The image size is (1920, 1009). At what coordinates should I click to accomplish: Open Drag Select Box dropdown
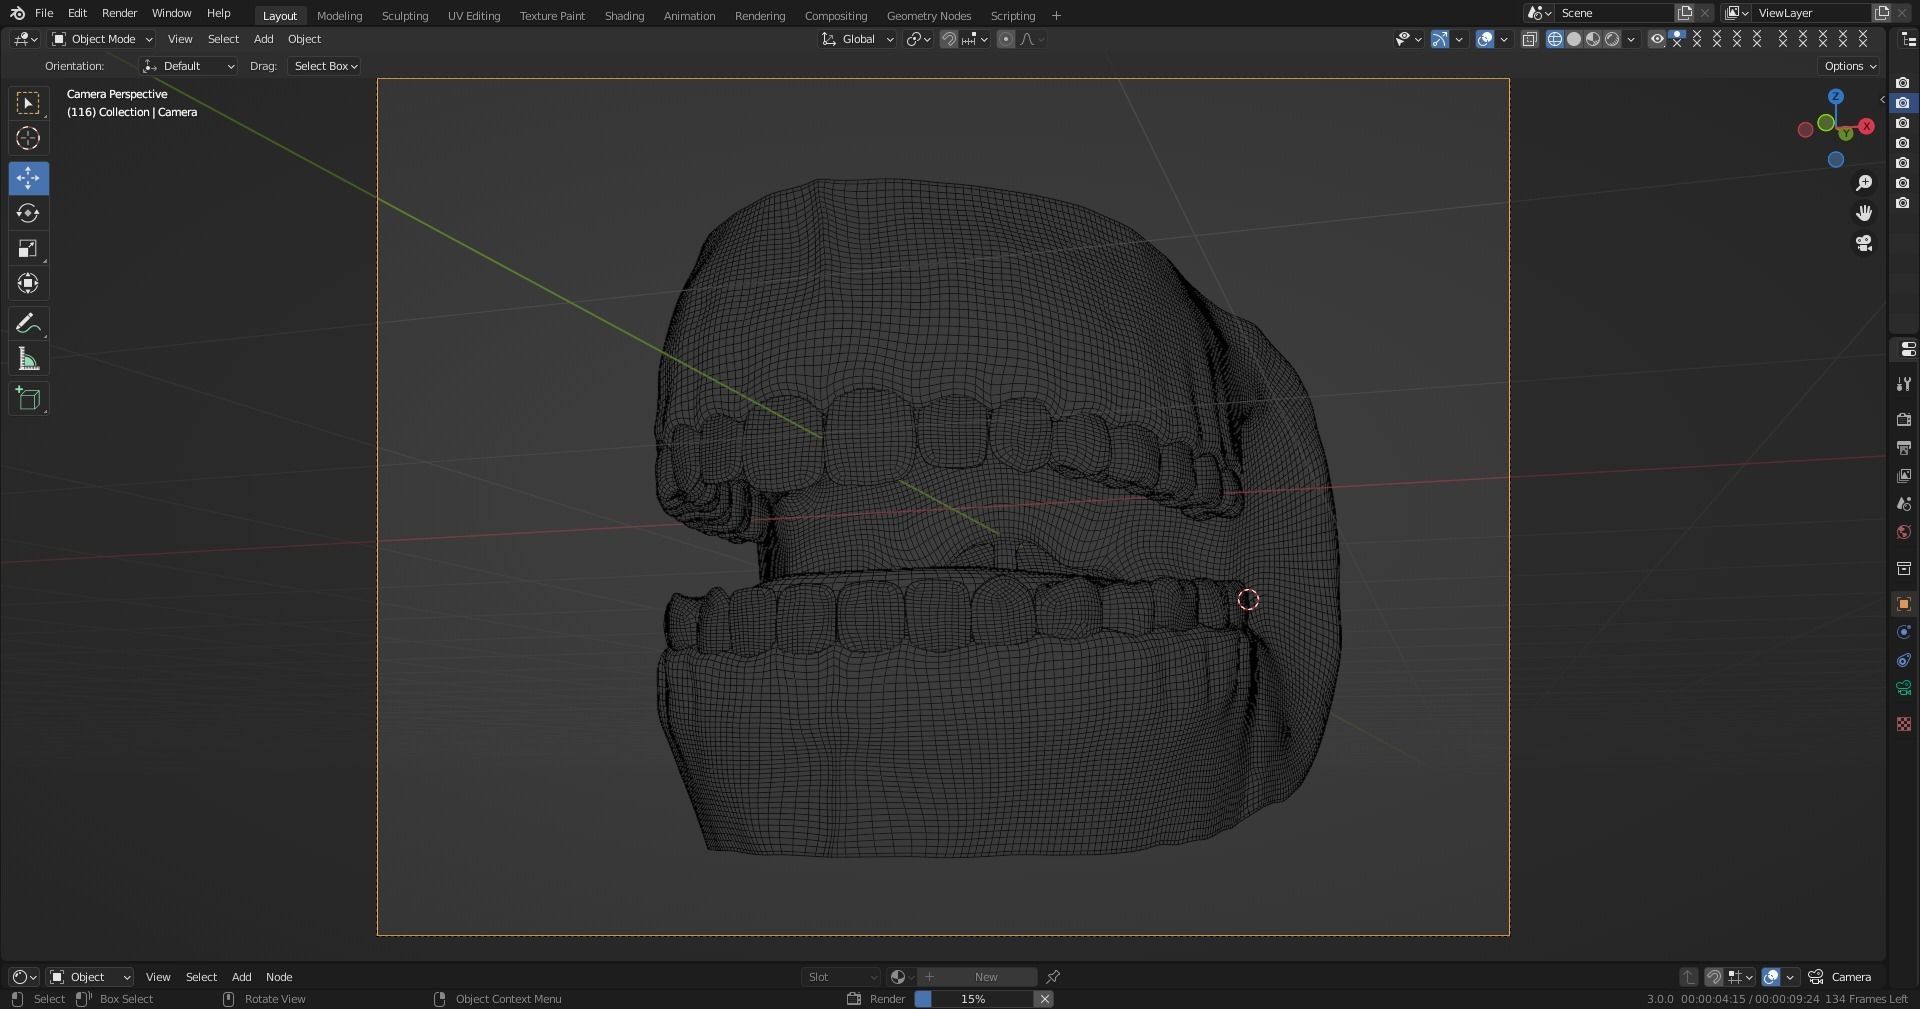tap(325, 66)
